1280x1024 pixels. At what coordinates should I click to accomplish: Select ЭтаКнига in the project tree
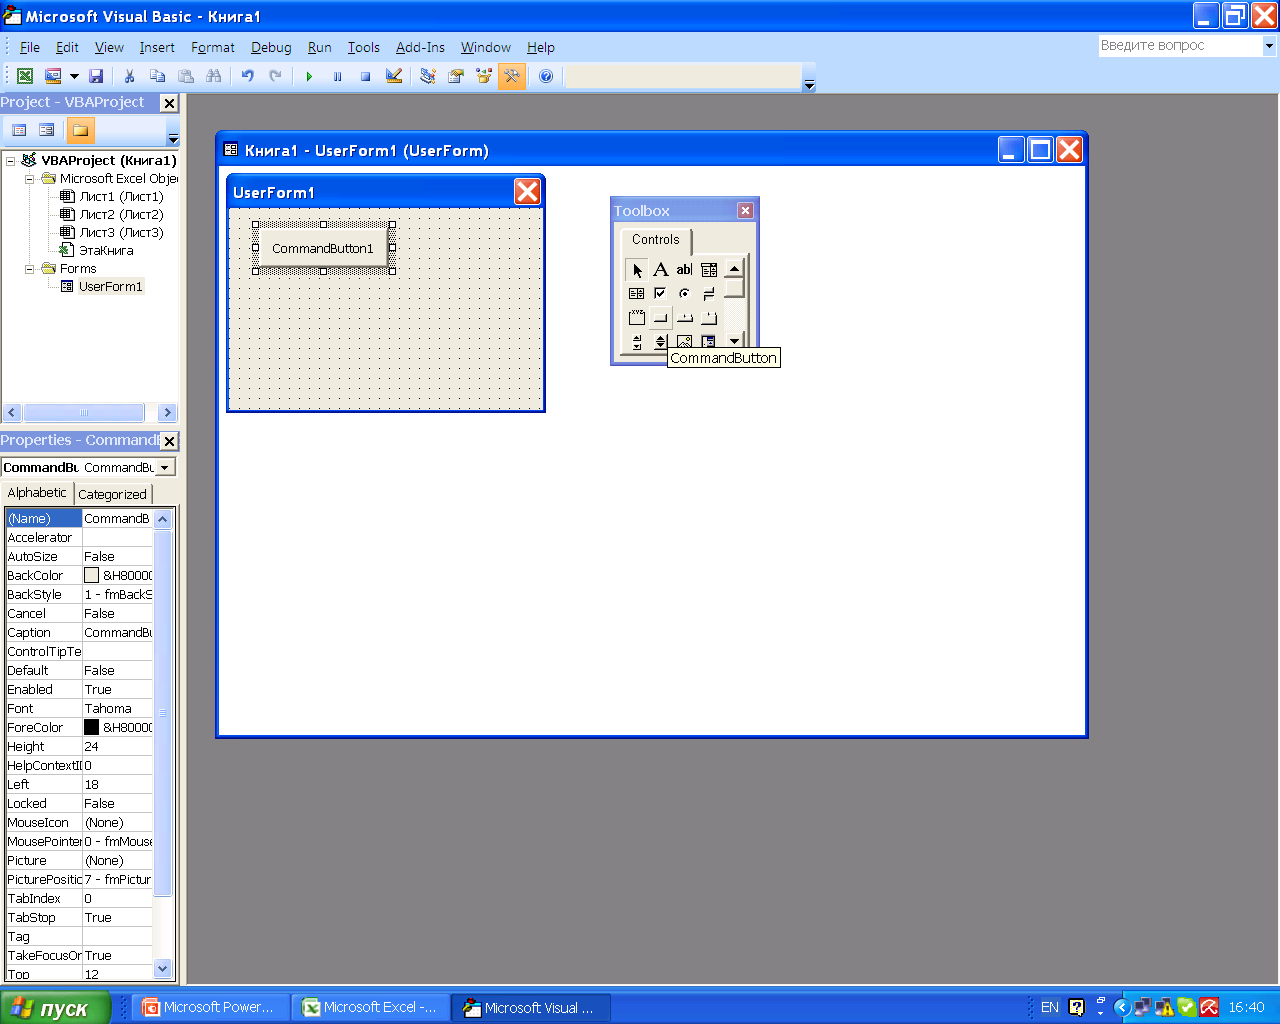click(106, 251)
